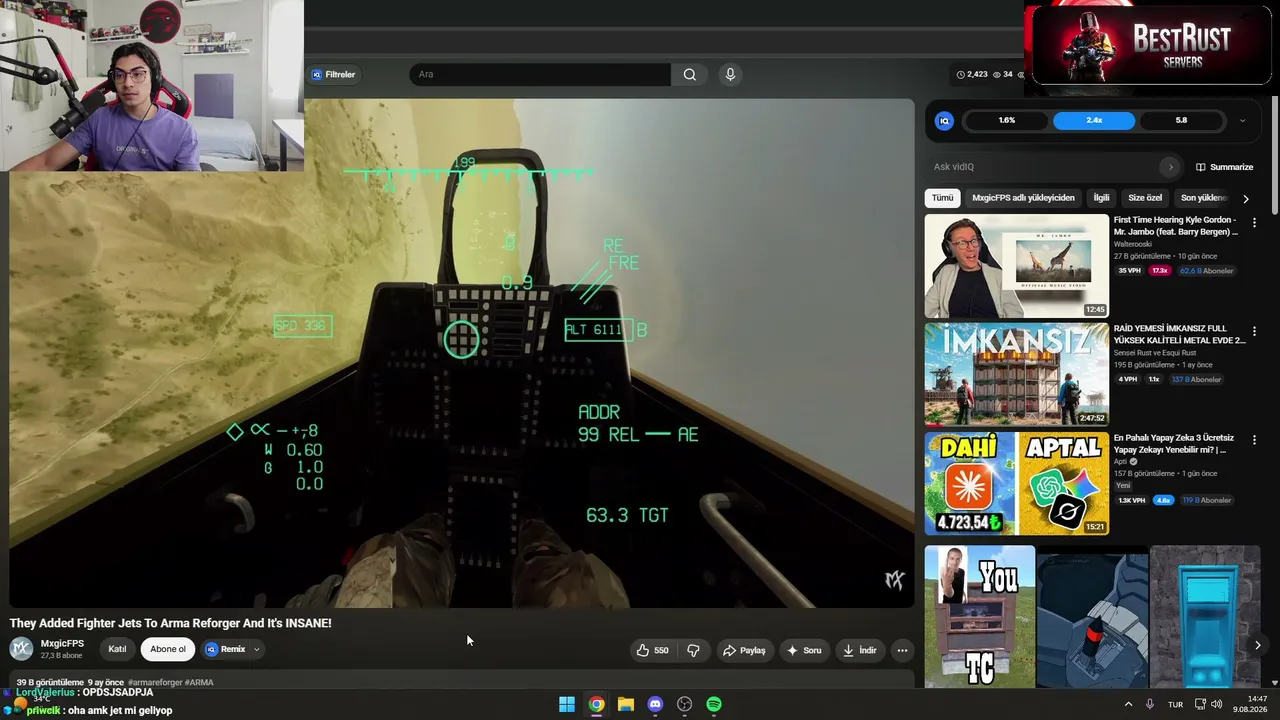Expand the Remix dropdown arrow
This screenshot has width=1280, height=720.
click(x=257, y=649)
